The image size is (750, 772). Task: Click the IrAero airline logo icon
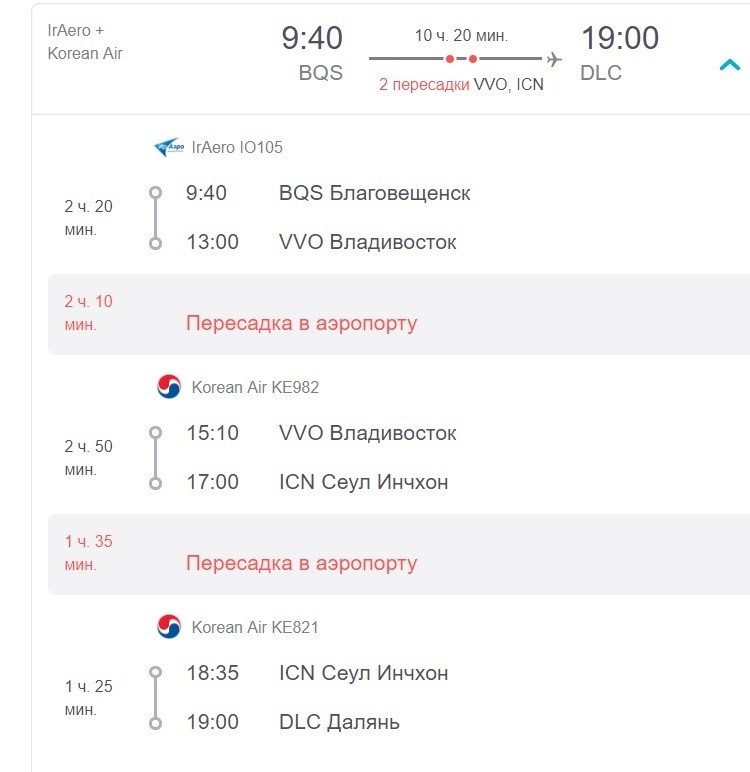167,147
